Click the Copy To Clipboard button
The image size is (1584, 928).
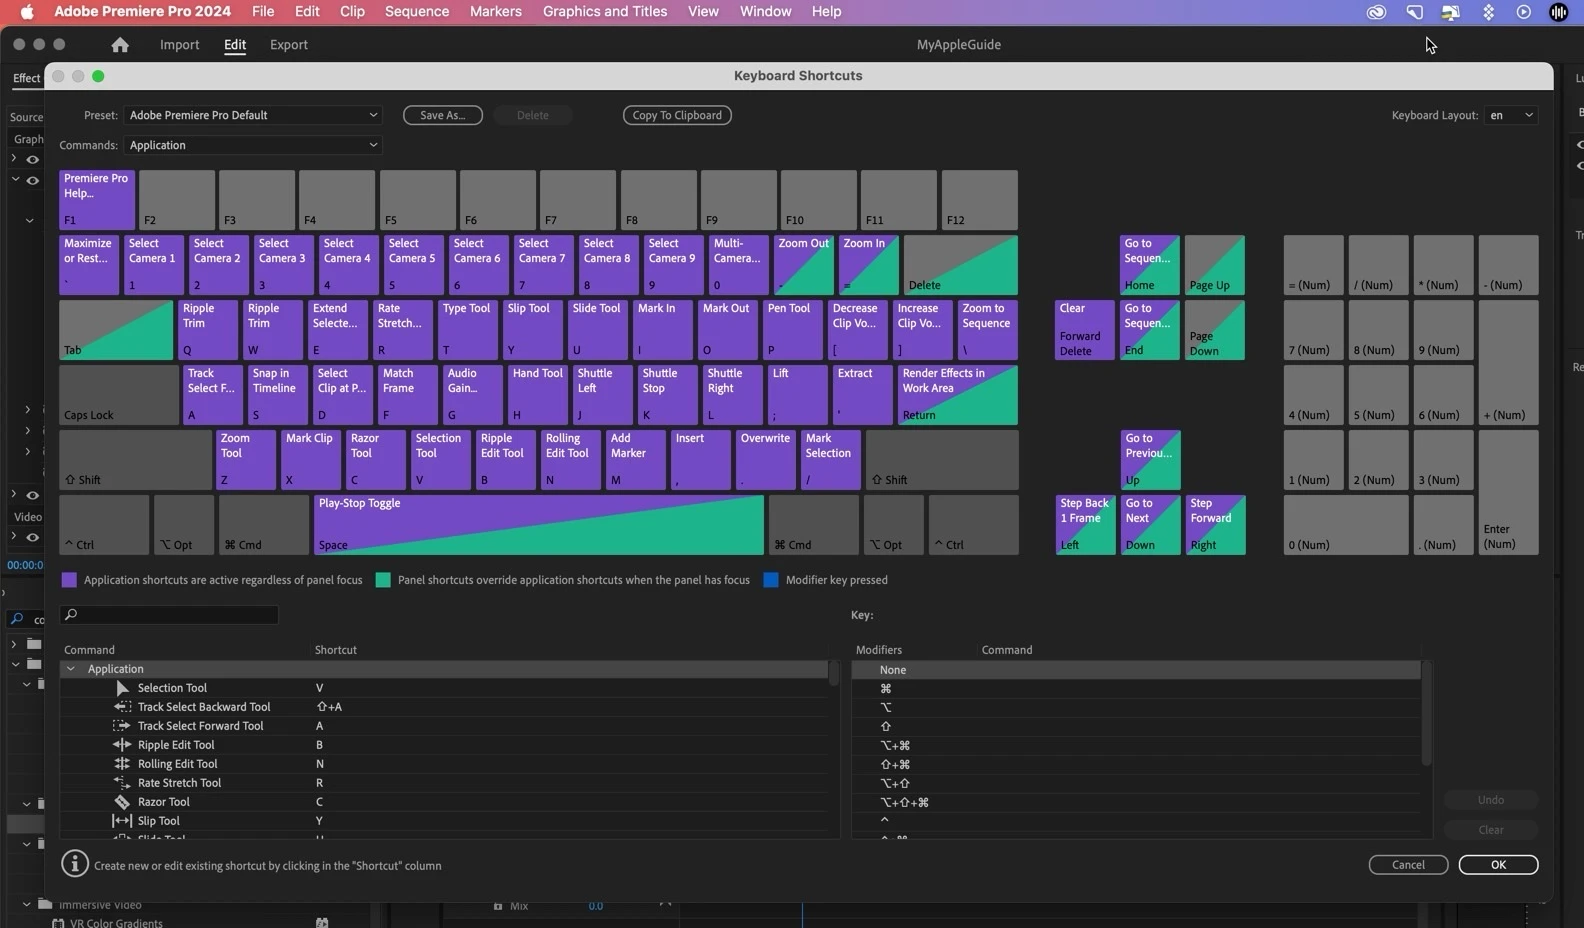tap(677, 115)
